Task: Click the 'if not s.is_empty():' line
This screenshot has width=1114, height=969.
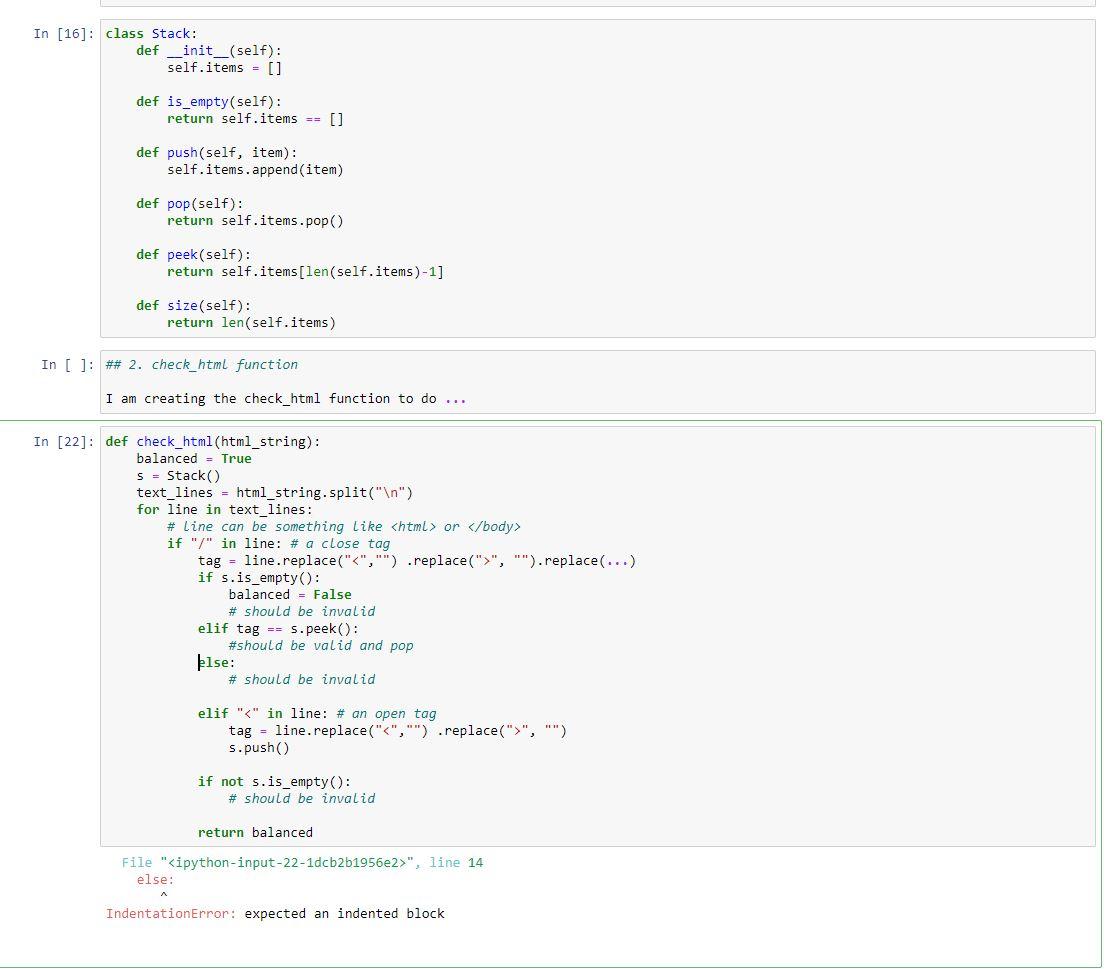Action: click(274, 781)
